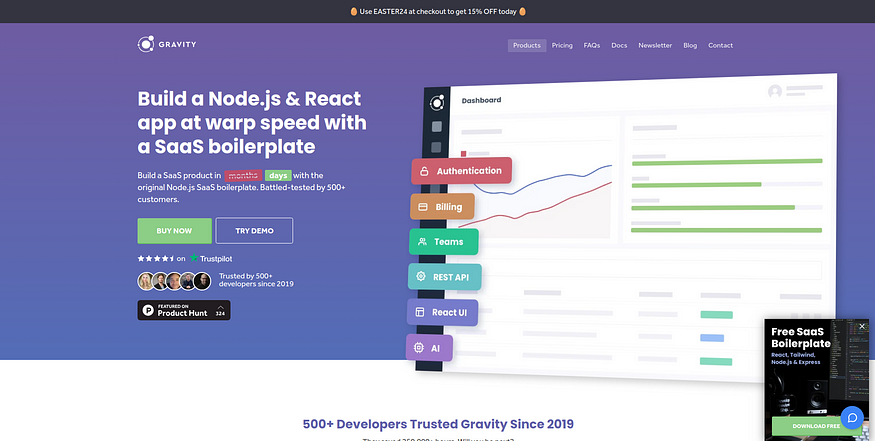Click the TRY DEMO button

pyautogui.click(x=254, y=231)
